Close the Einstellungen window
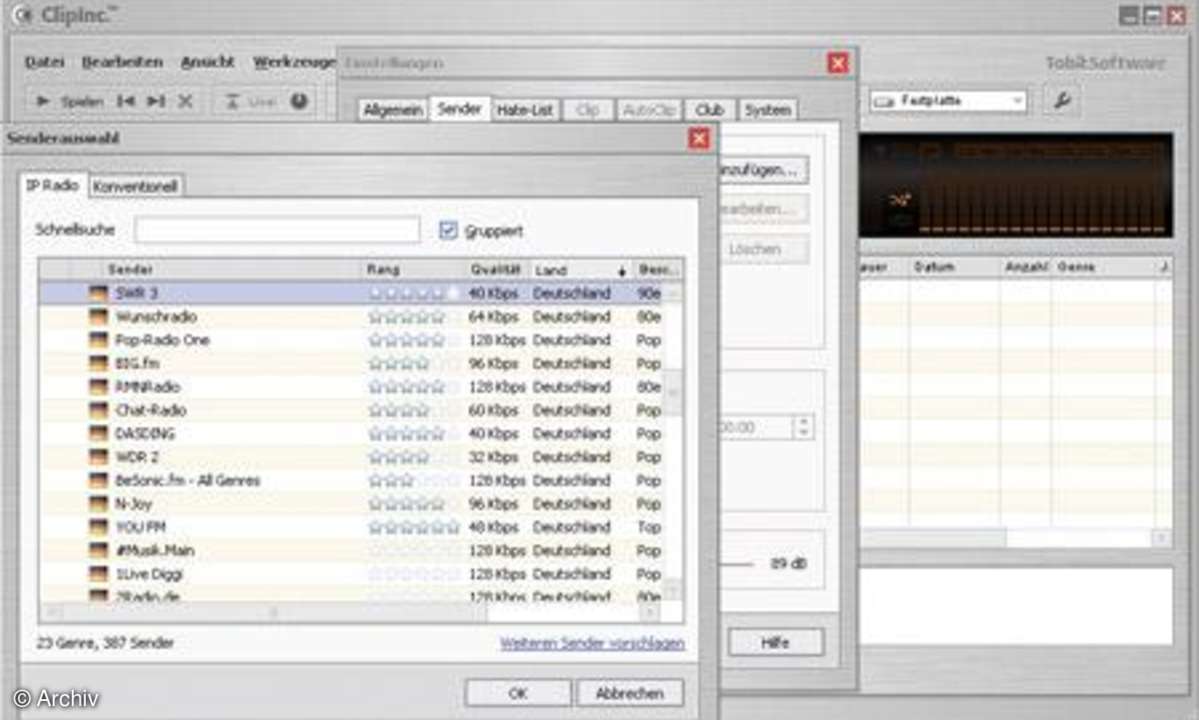 point(838,63)
